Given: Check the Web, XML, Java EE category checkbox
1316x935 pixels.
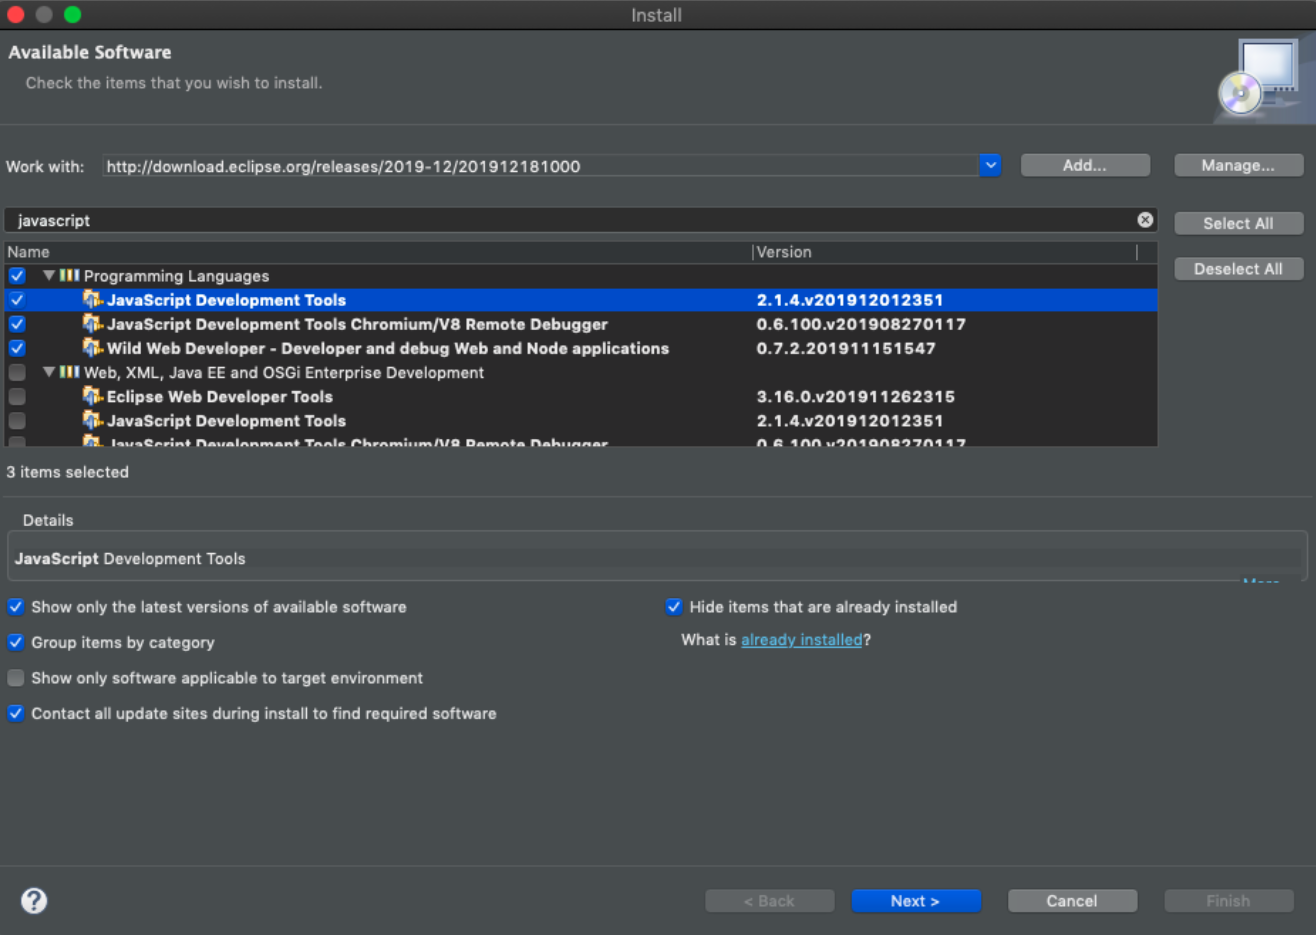Looking at the screenshot, I should tap(17, 372).
